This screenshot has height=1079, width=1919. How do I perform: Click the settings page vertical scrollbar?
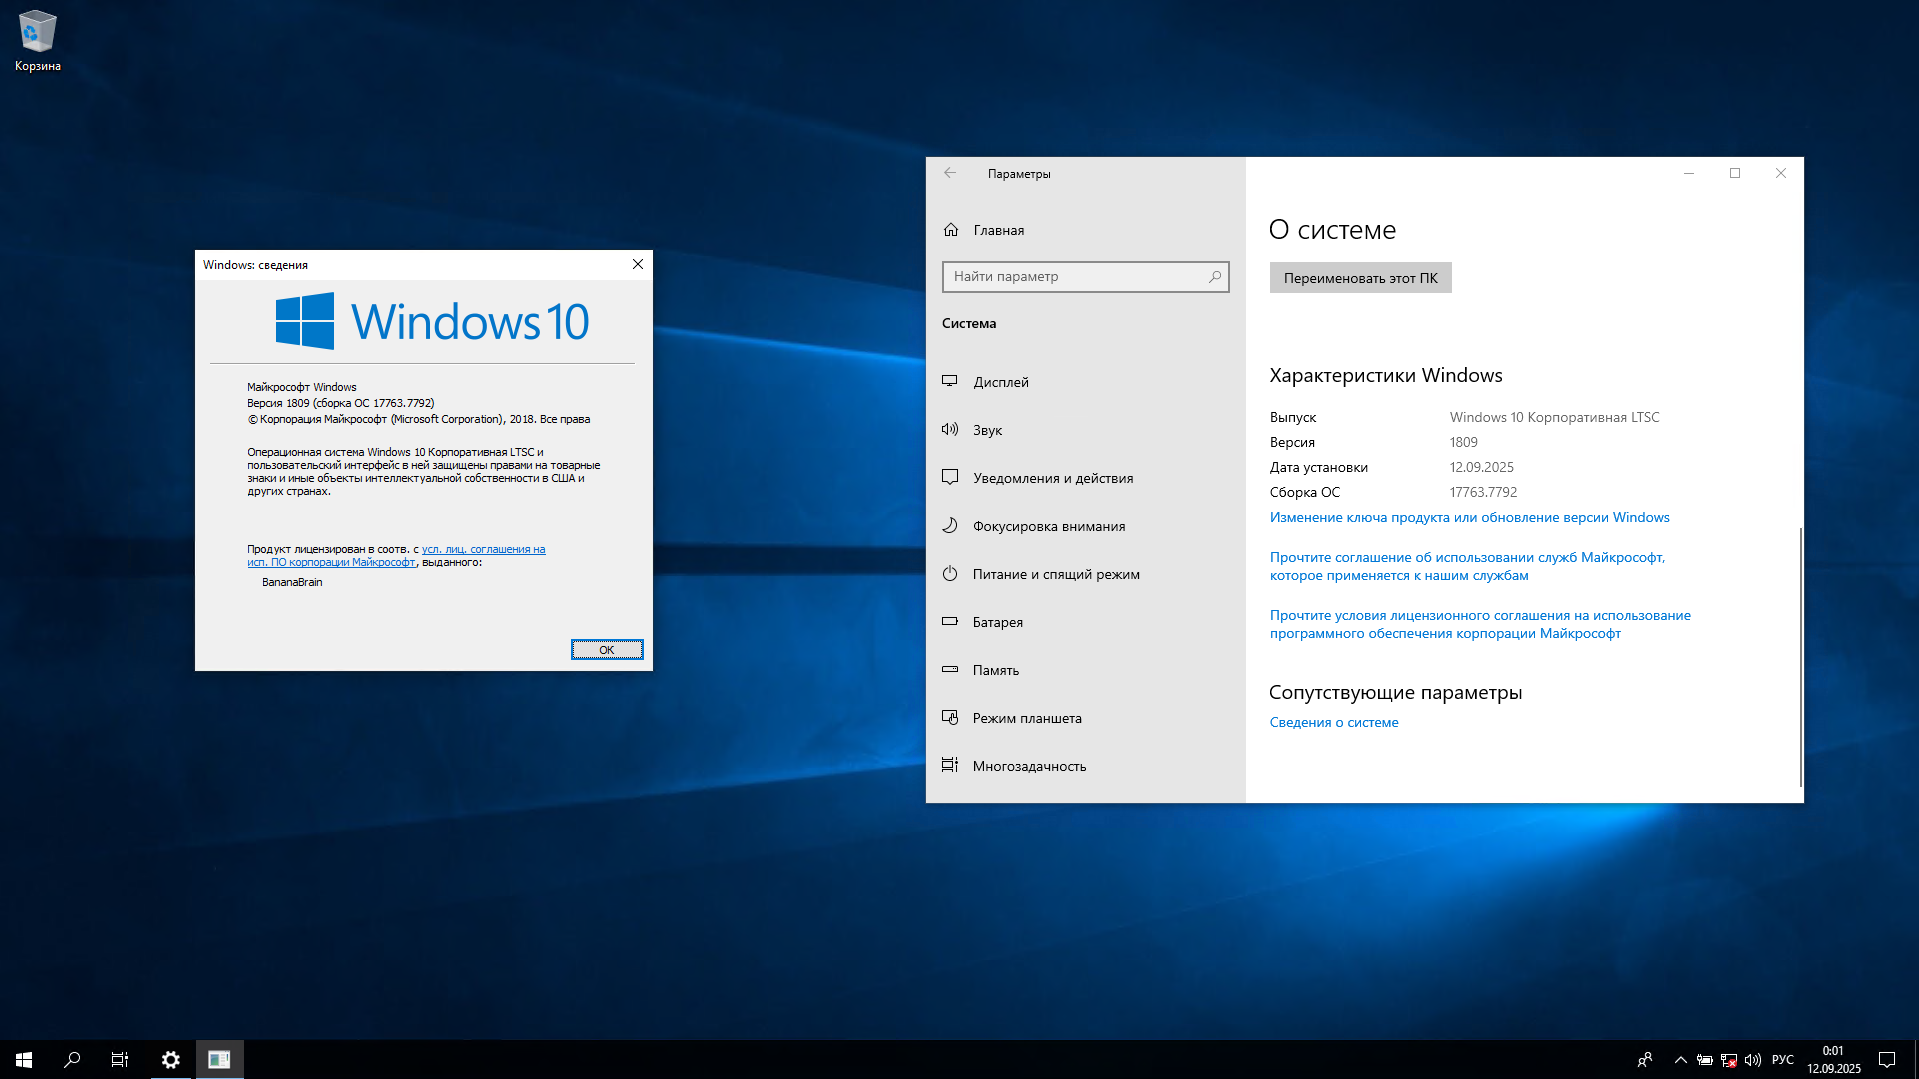1800,657
